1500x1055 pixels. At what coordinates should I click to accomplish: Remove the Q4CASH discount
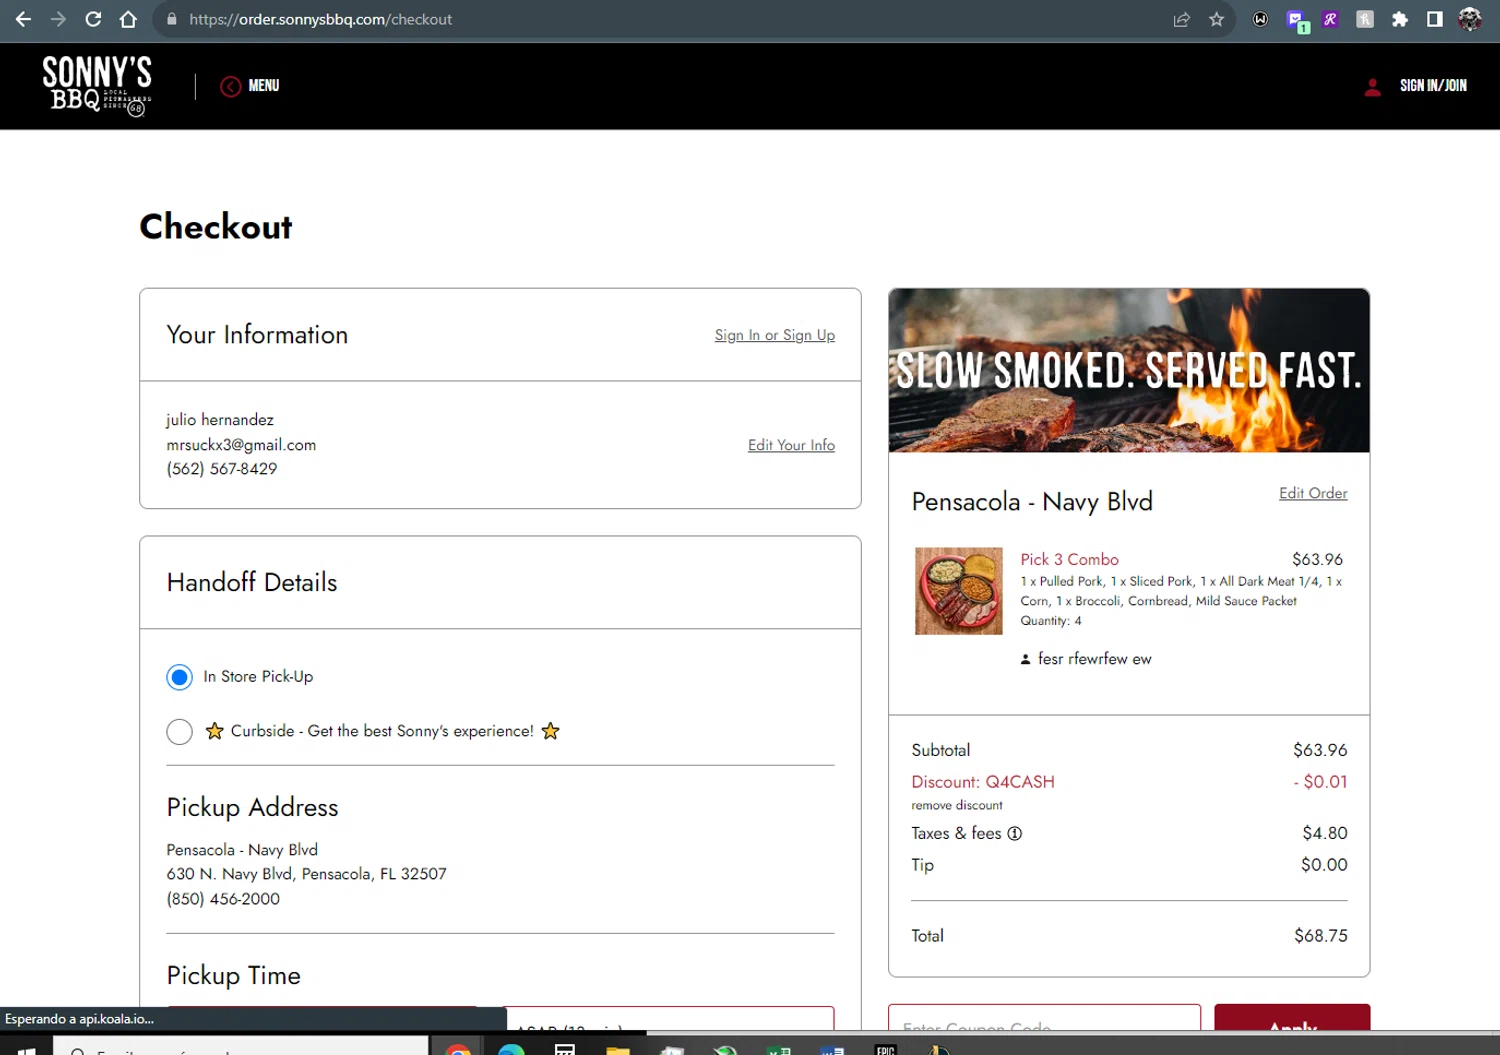coord(957,805)
